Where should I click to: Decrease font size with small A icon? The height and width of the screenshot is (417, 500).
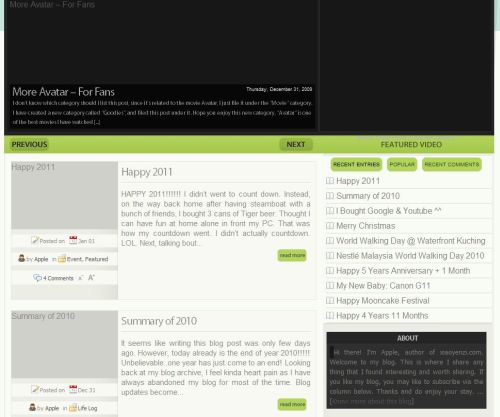point(80,278)
